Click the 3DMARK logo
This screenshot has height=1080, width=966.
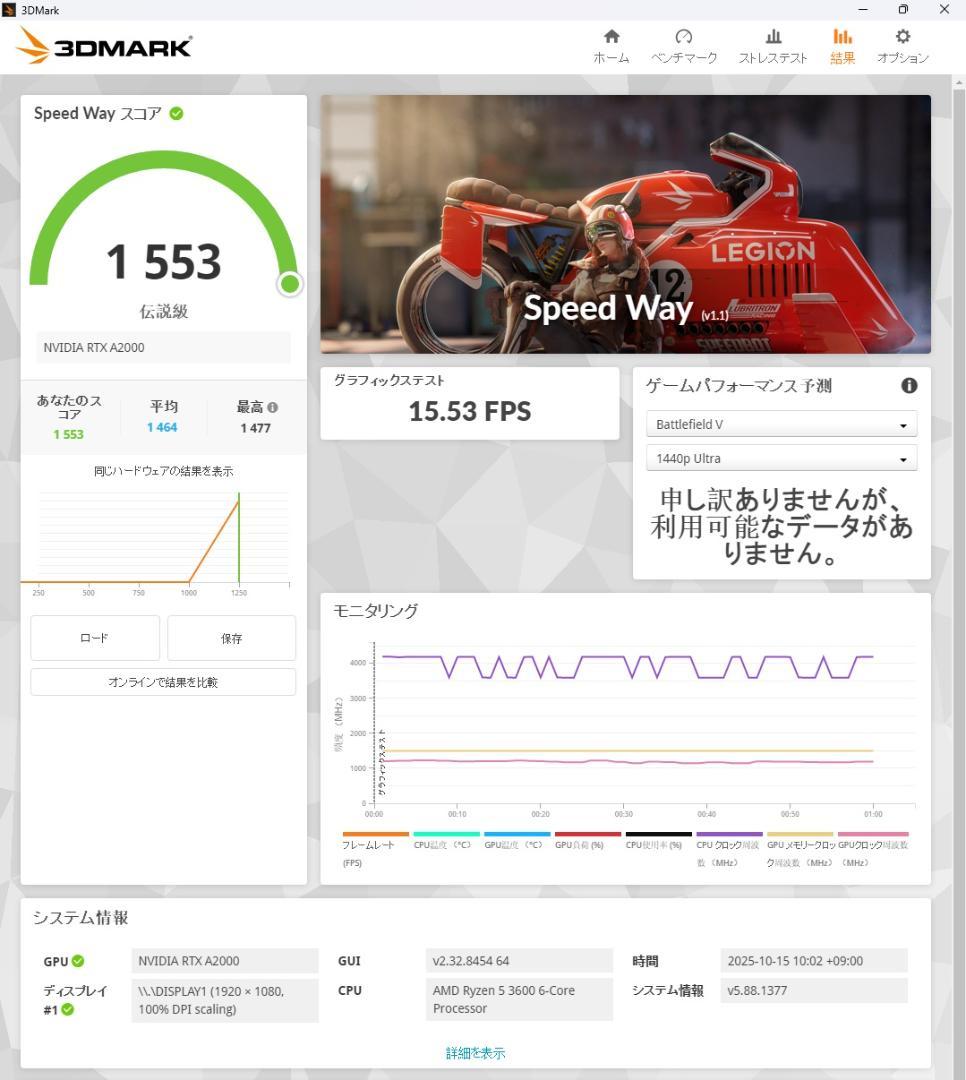click(100, 45)
